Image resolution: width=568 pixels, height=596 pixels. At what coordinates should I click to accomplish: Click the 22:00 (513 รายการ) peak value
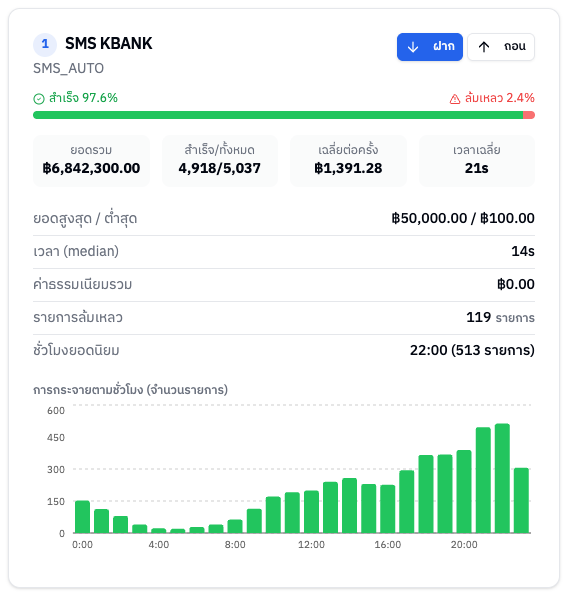point(472,350)
